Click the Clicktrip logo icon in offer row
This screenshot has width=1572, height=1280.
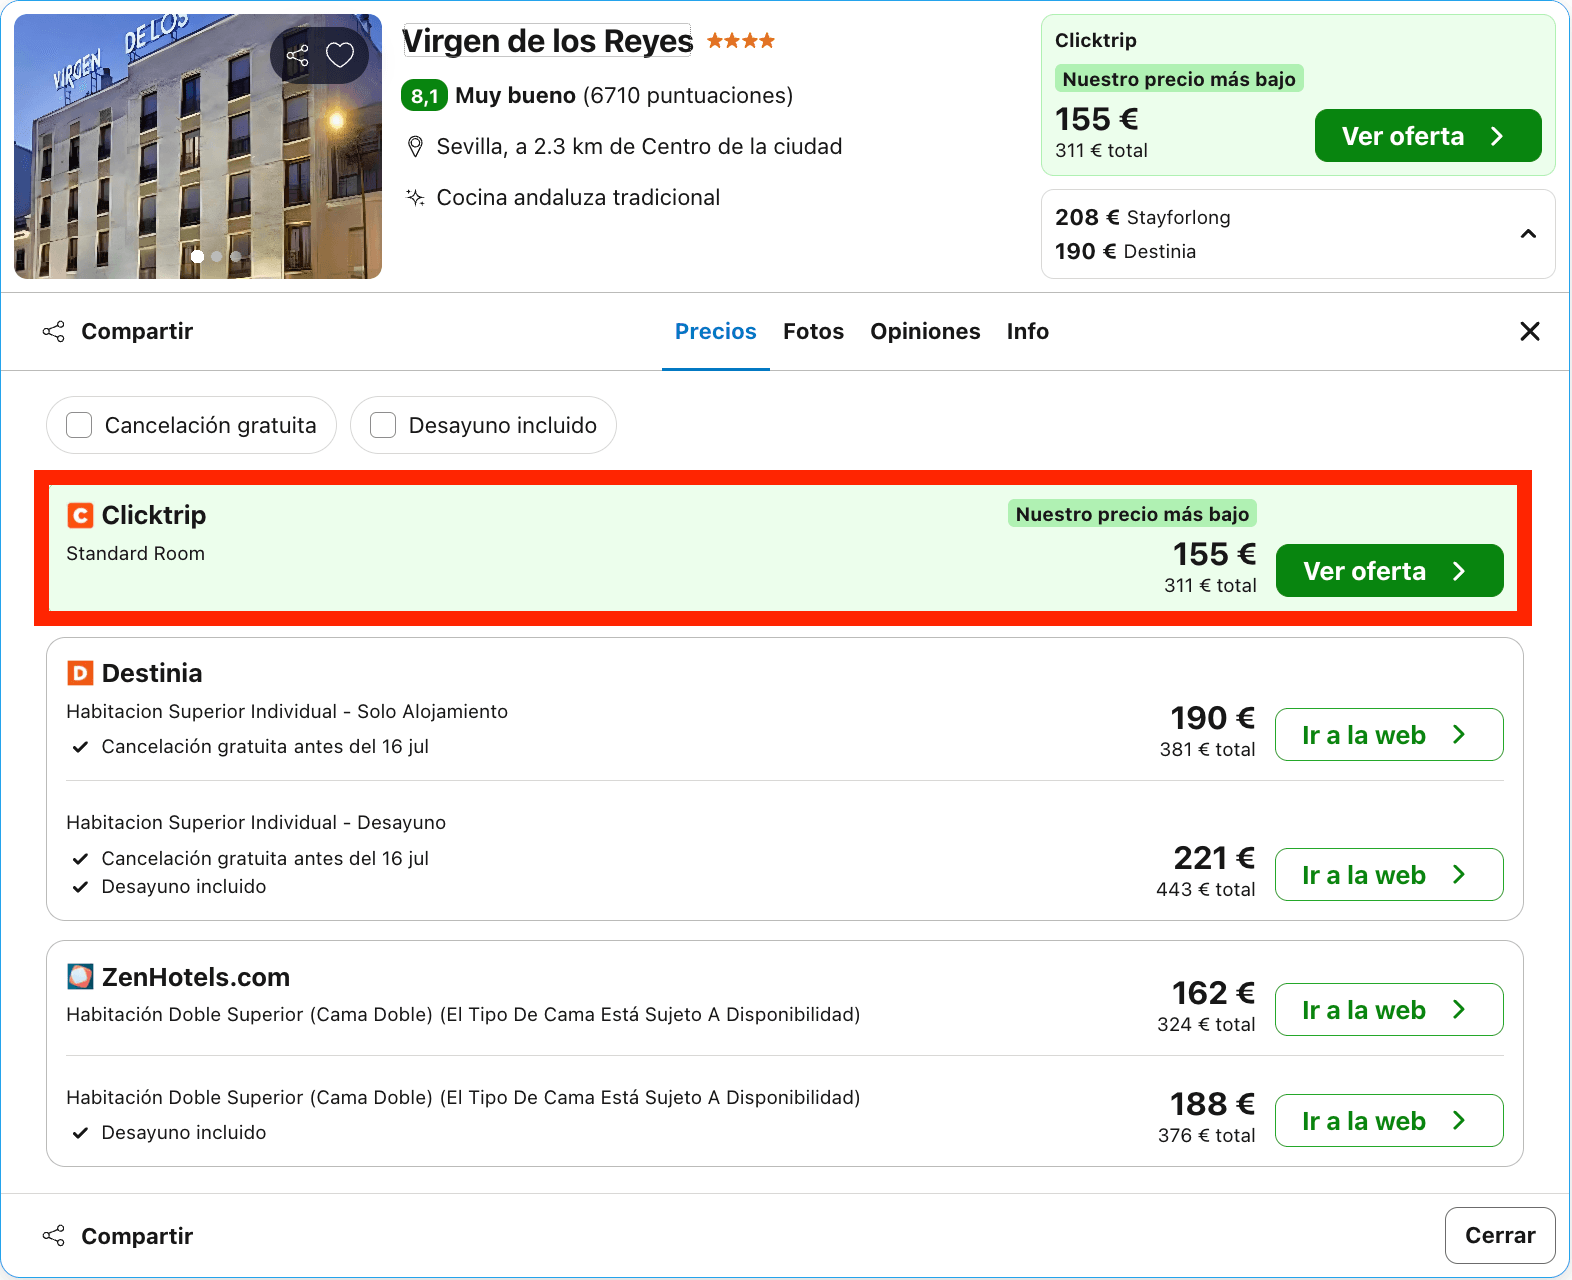pyautogui.click(x=80, y=516)
